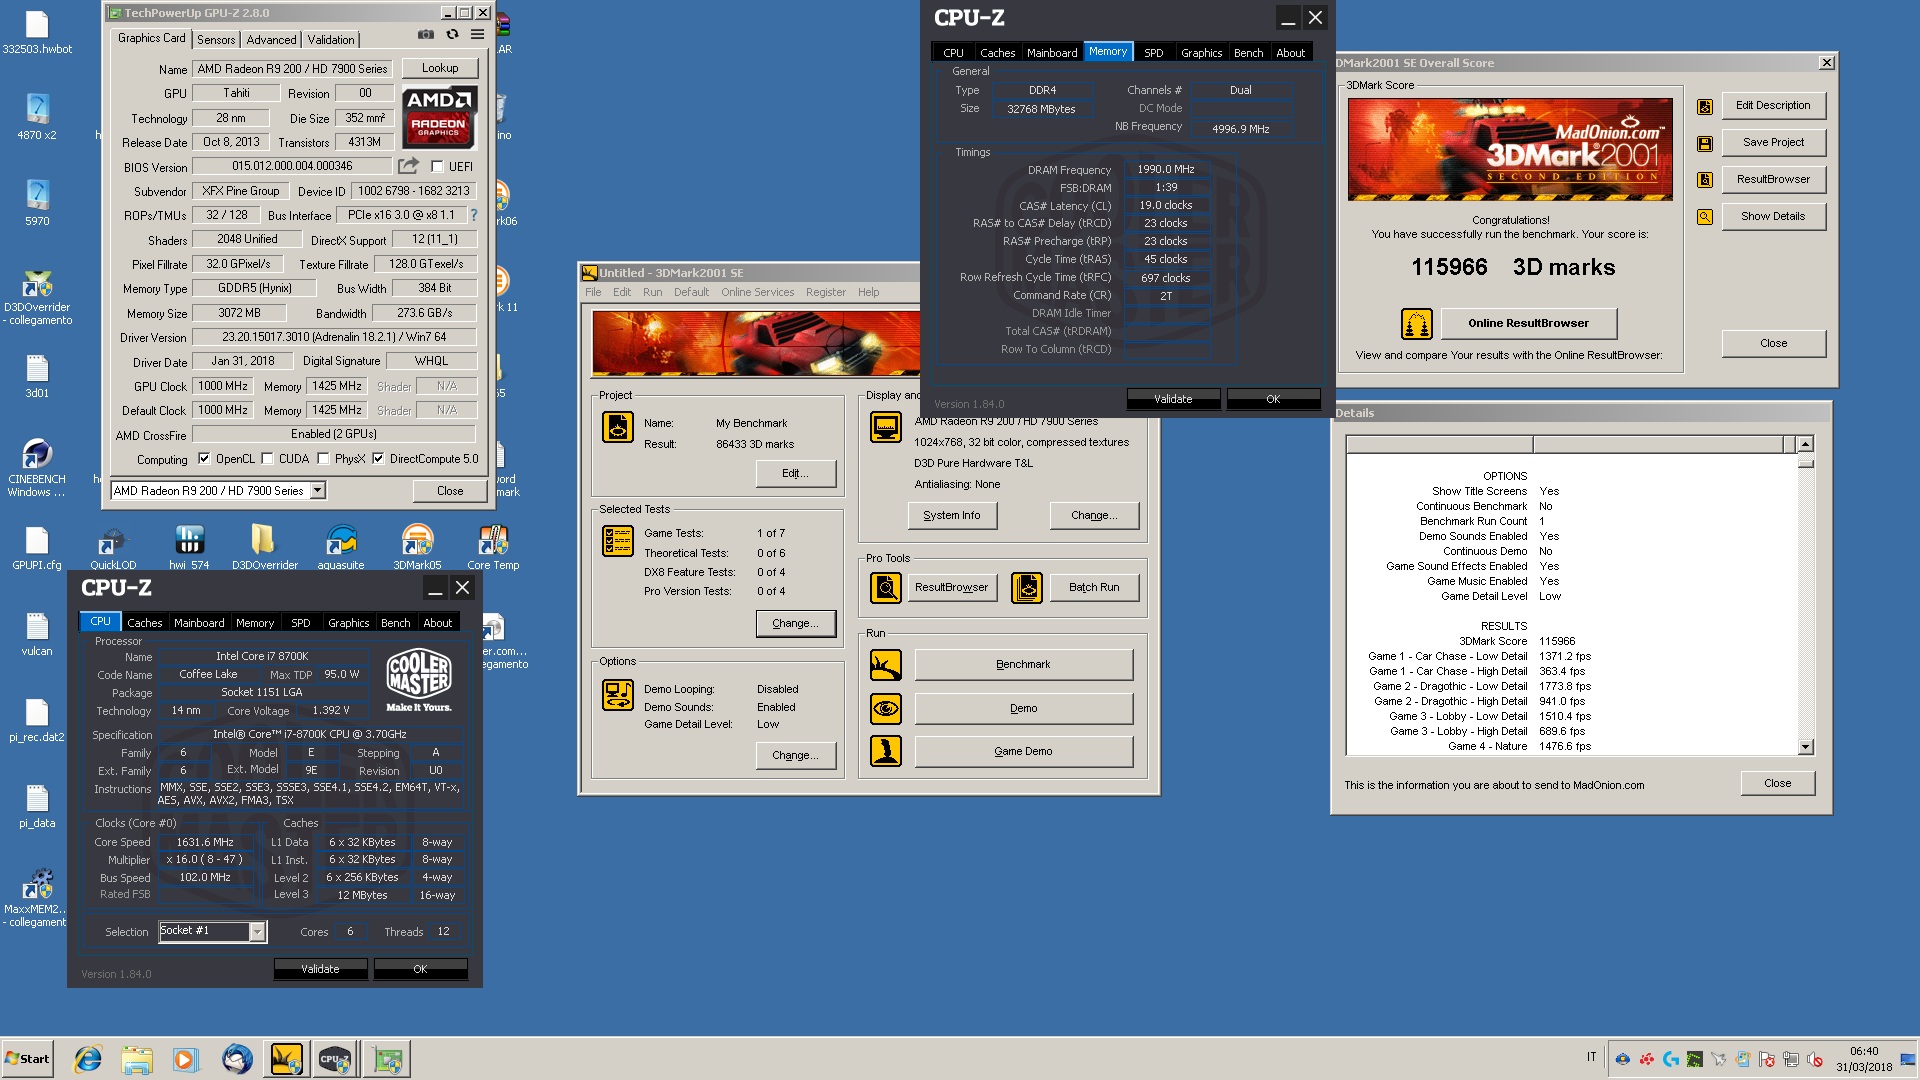
Task: Click the ResultBrowser icon in score window
Action: pyautogui.click(x=1705, y=180)
